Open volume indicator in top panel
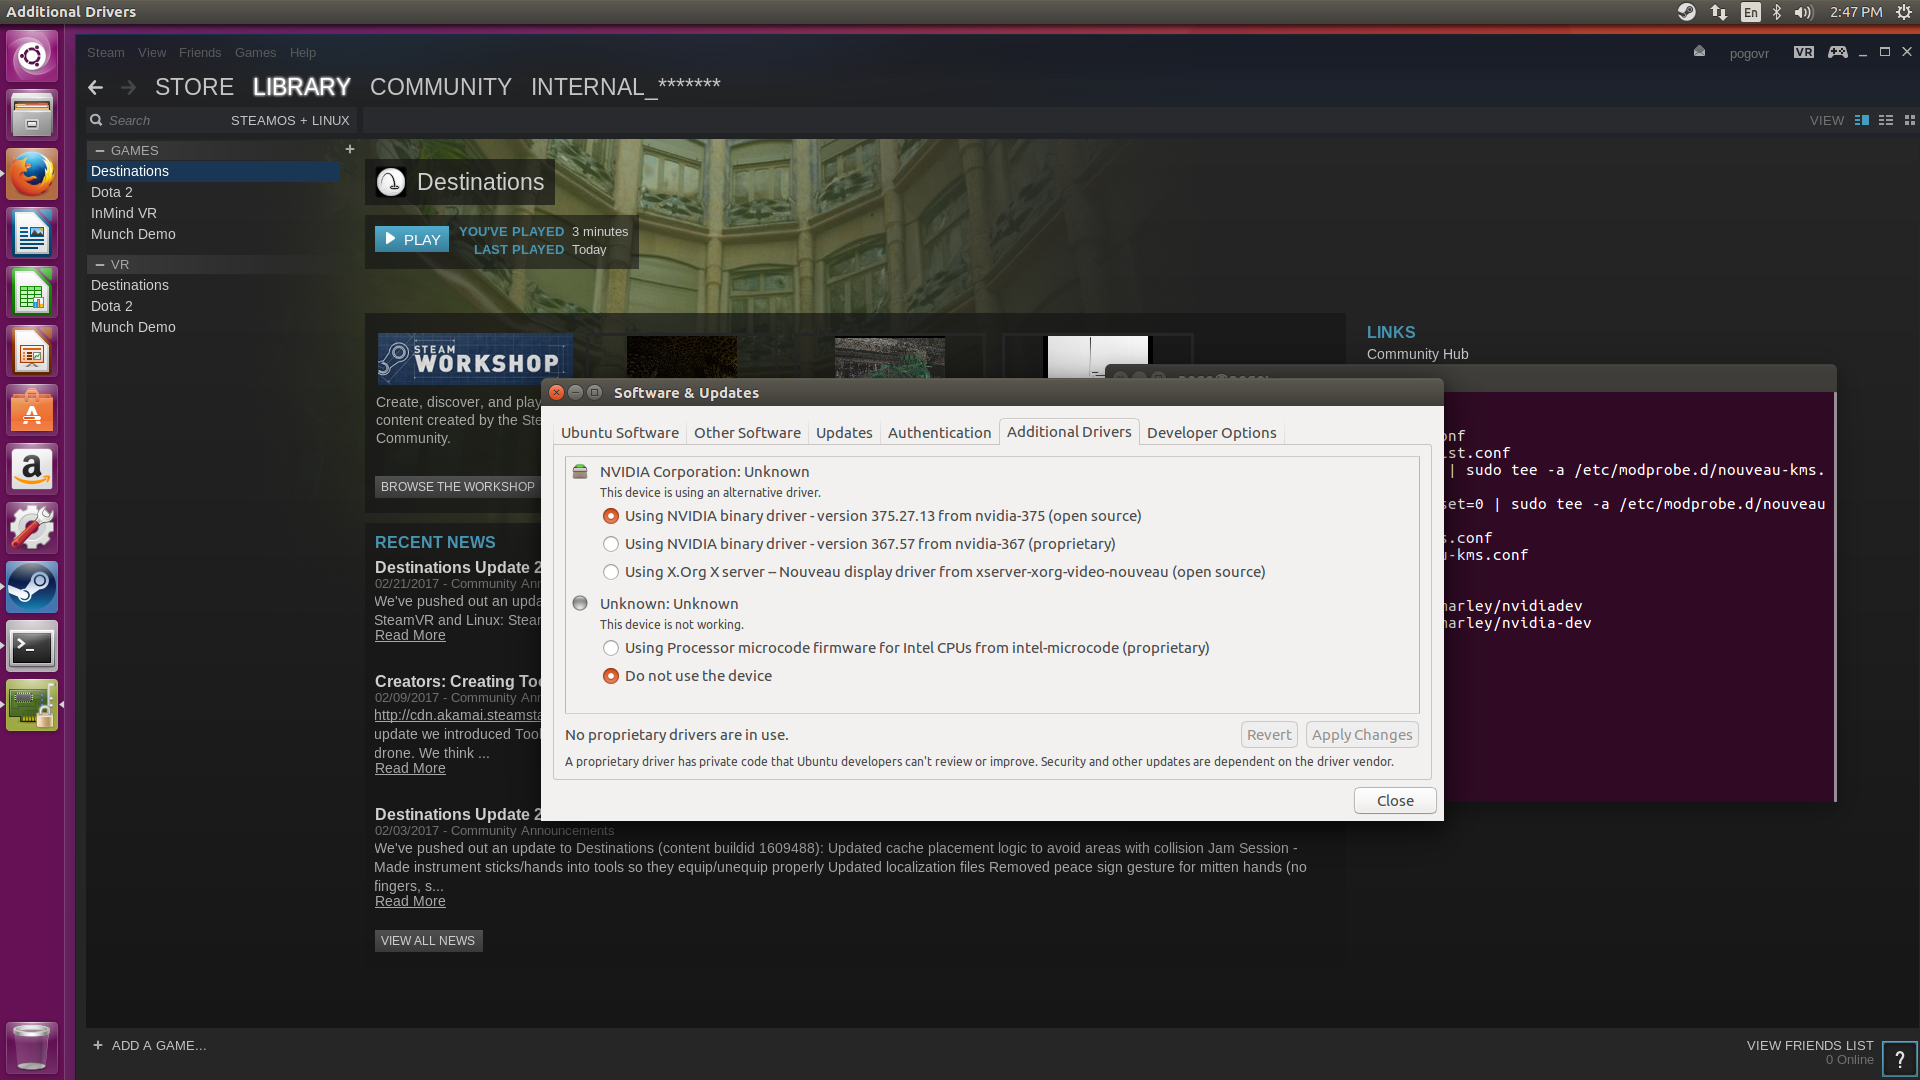The height and width of the screenshot is (1080, 1920). (1804, 12)
